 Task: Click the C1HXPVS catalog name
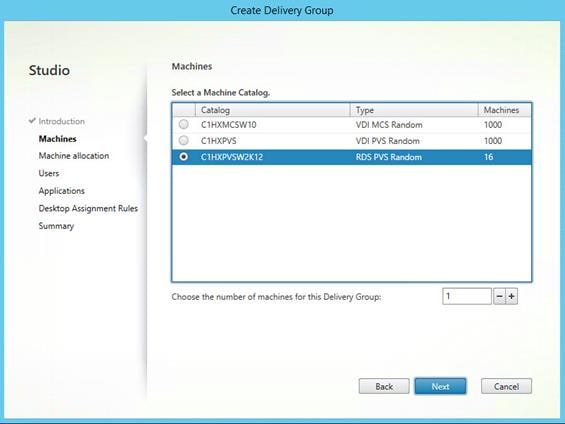pyautogui.click(x=218, y=141)
